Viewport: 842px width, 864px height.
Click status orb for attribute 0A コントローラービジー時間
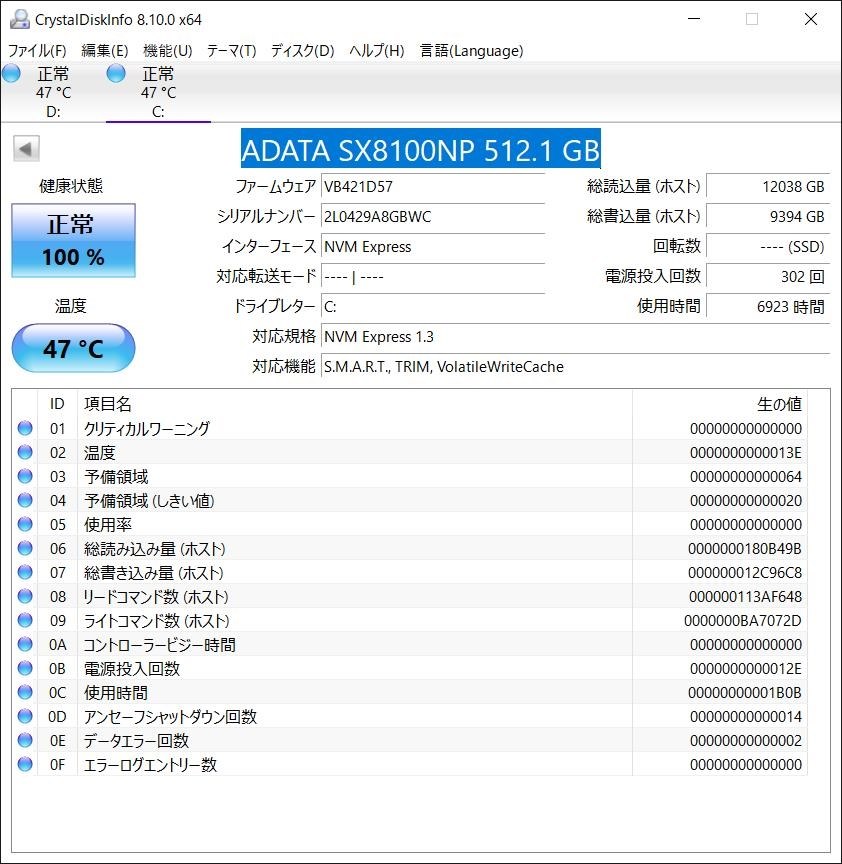(x=25, y=644)
